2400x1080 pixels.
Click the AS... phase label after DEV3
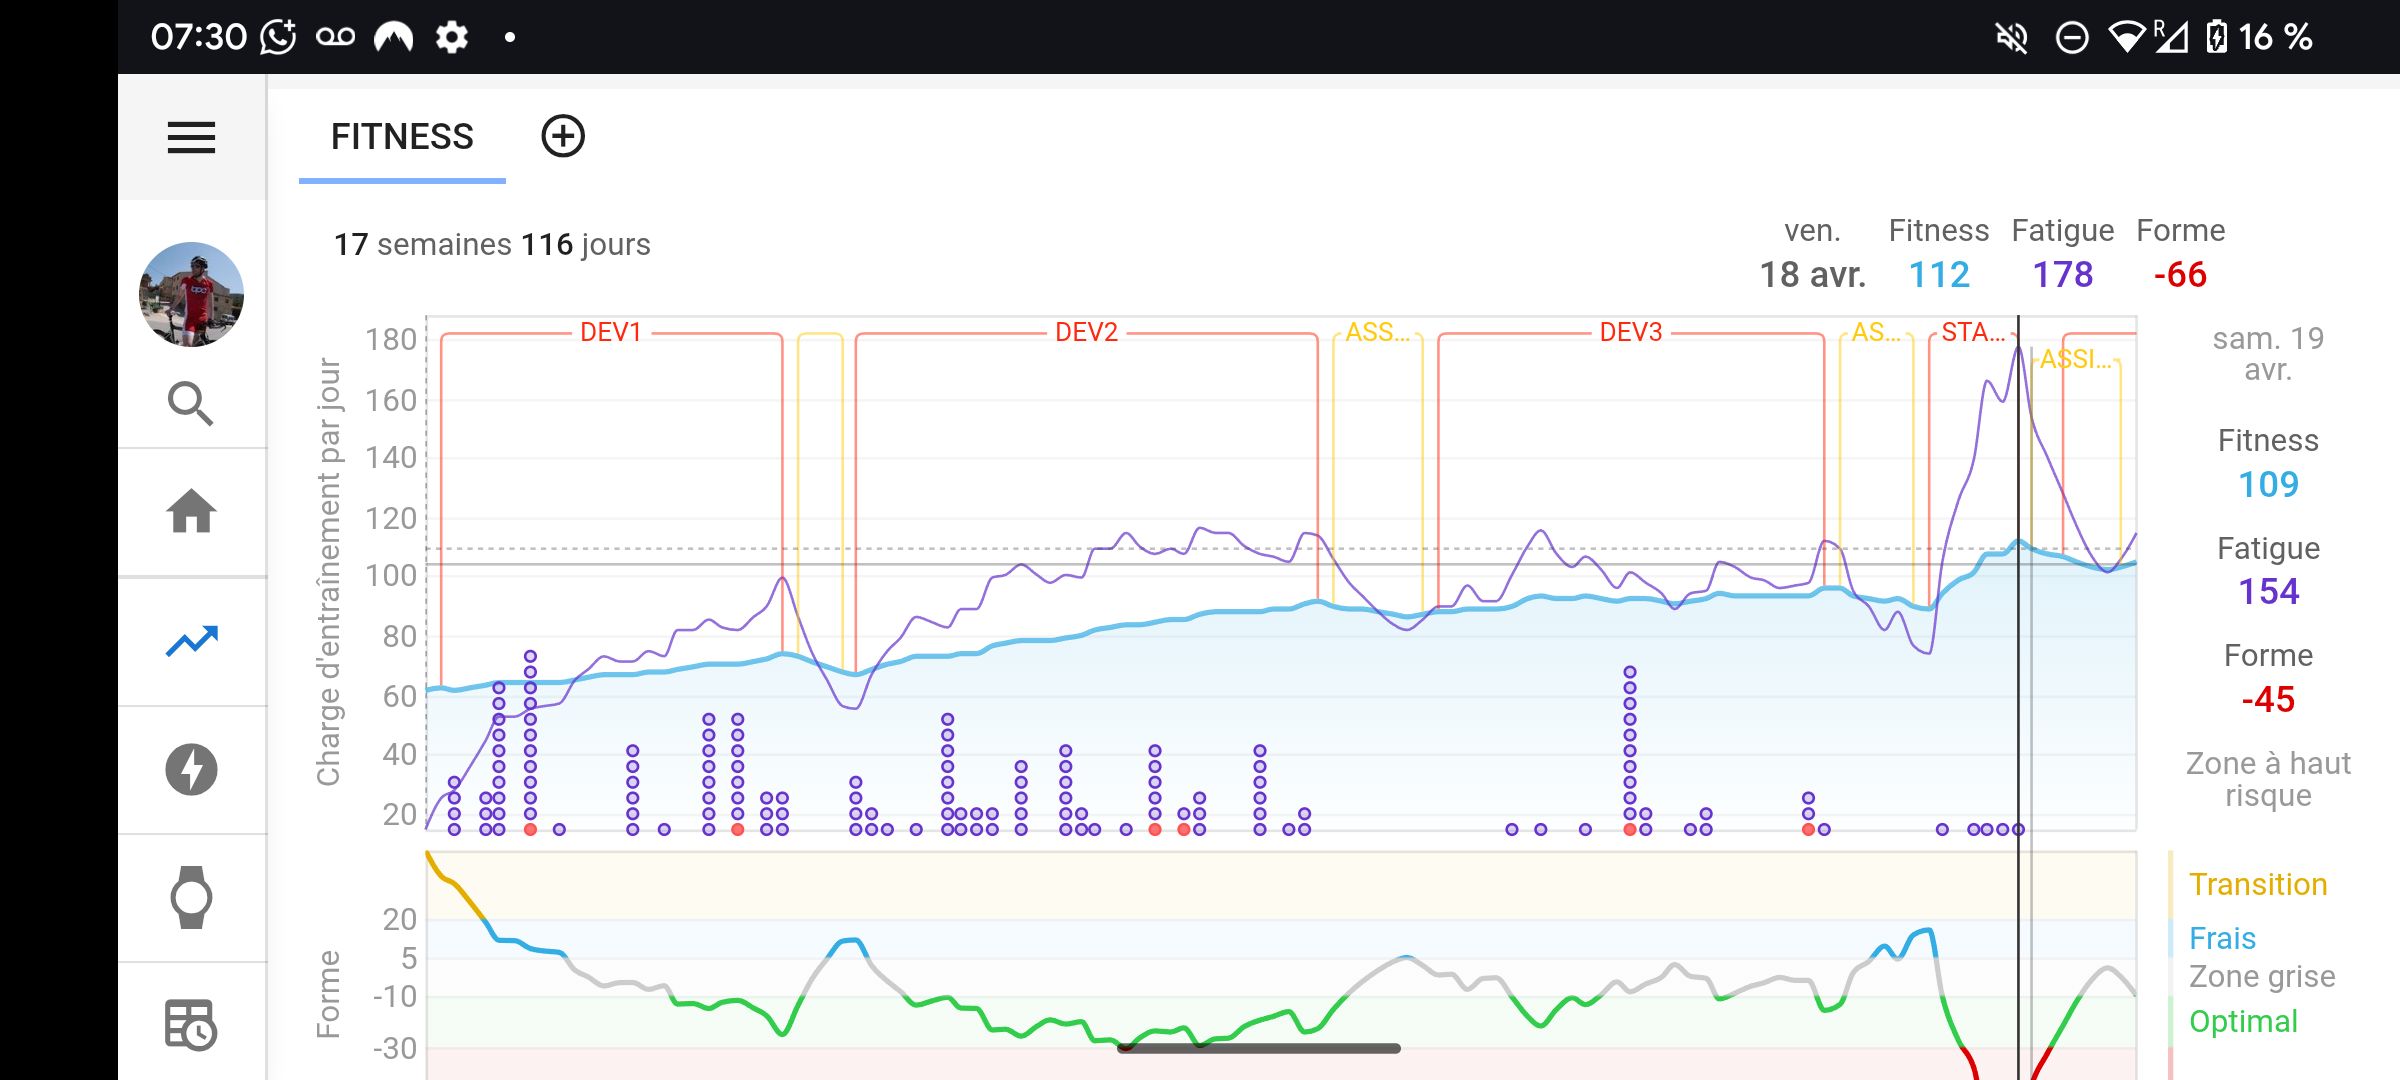pos(1876,332)
